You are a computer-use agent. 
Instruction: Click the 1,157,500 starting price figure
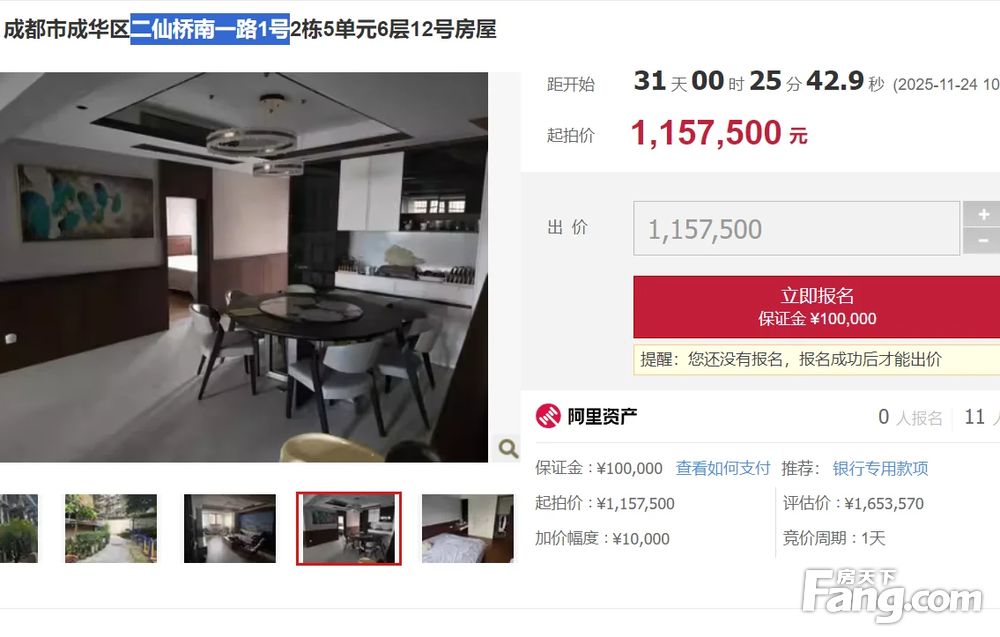tap(706, 133)
